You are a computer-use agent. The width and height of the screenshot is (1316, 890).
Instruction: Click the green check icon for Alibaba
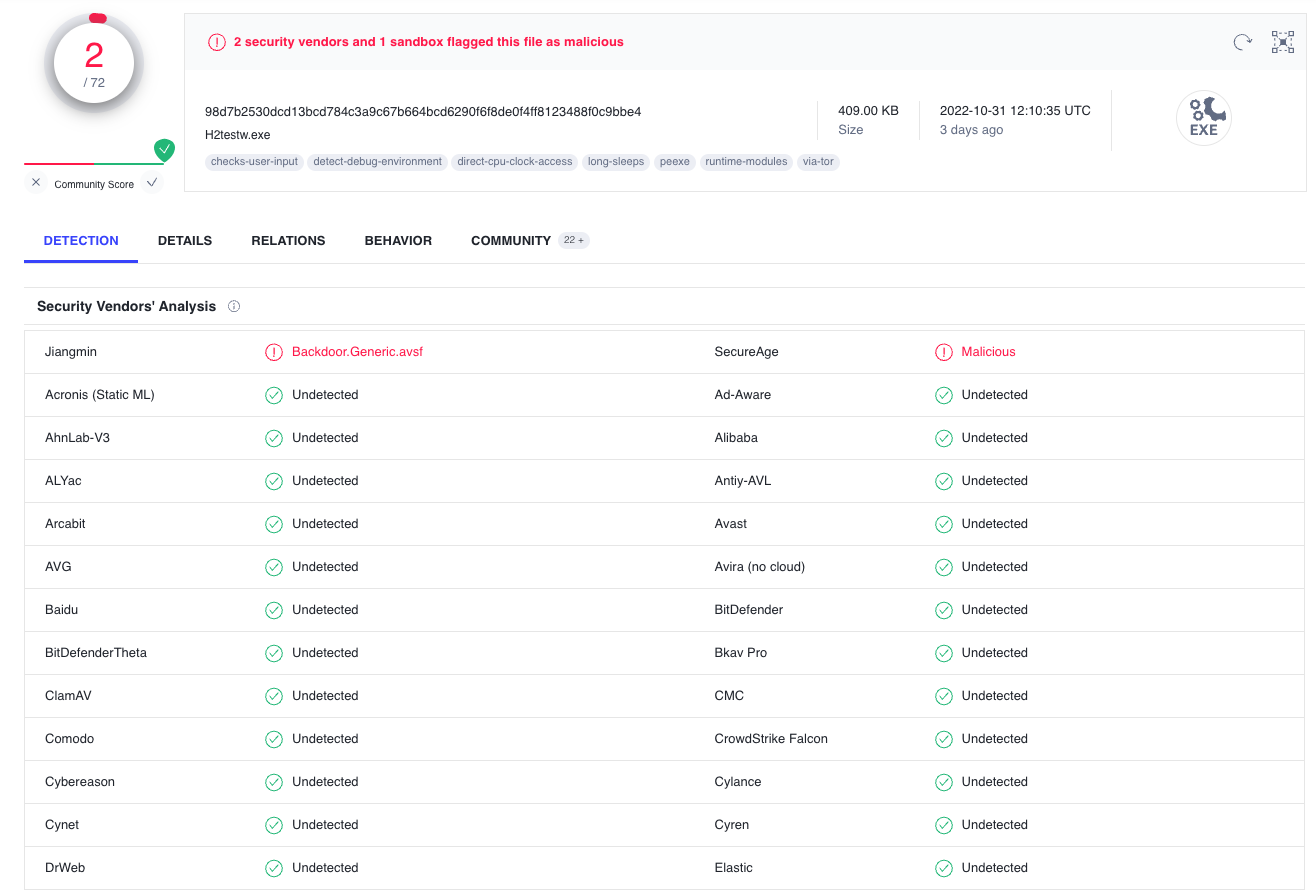coord(943,438)
